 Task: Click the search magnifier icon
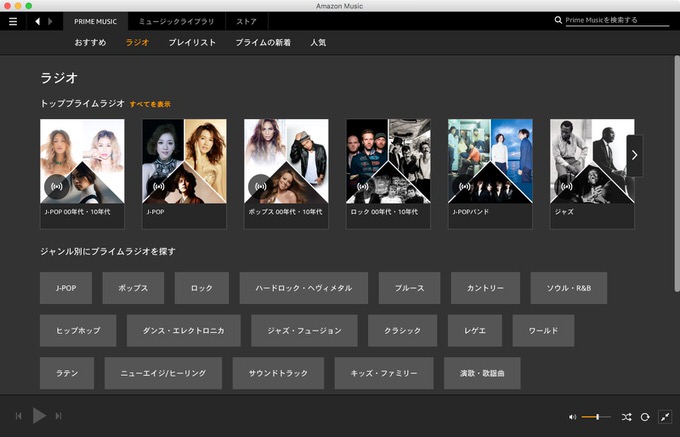point(558,20)
